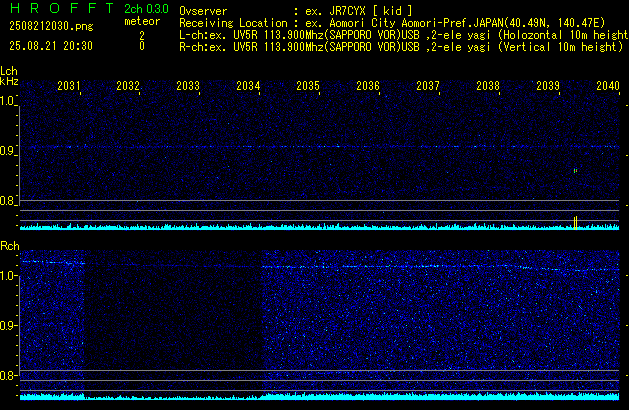This screenshot has width=629, height=410.
Task: Click the 2039 time marker
Action: click(x=548, y=86)
